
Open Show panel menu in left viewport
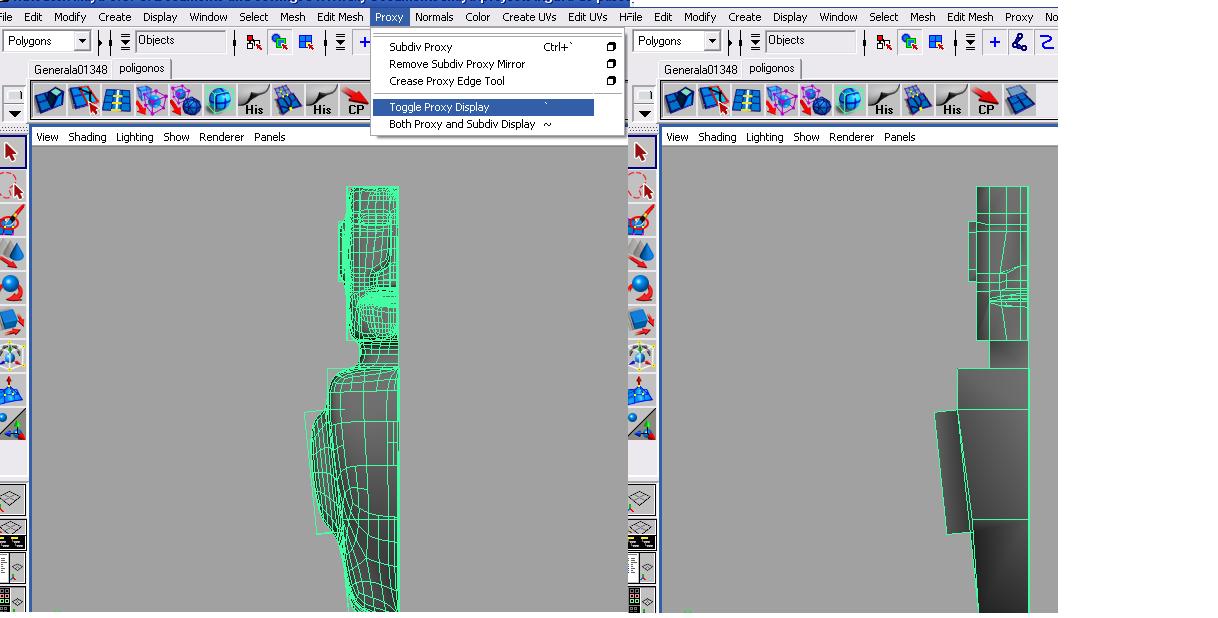(176, 137)
